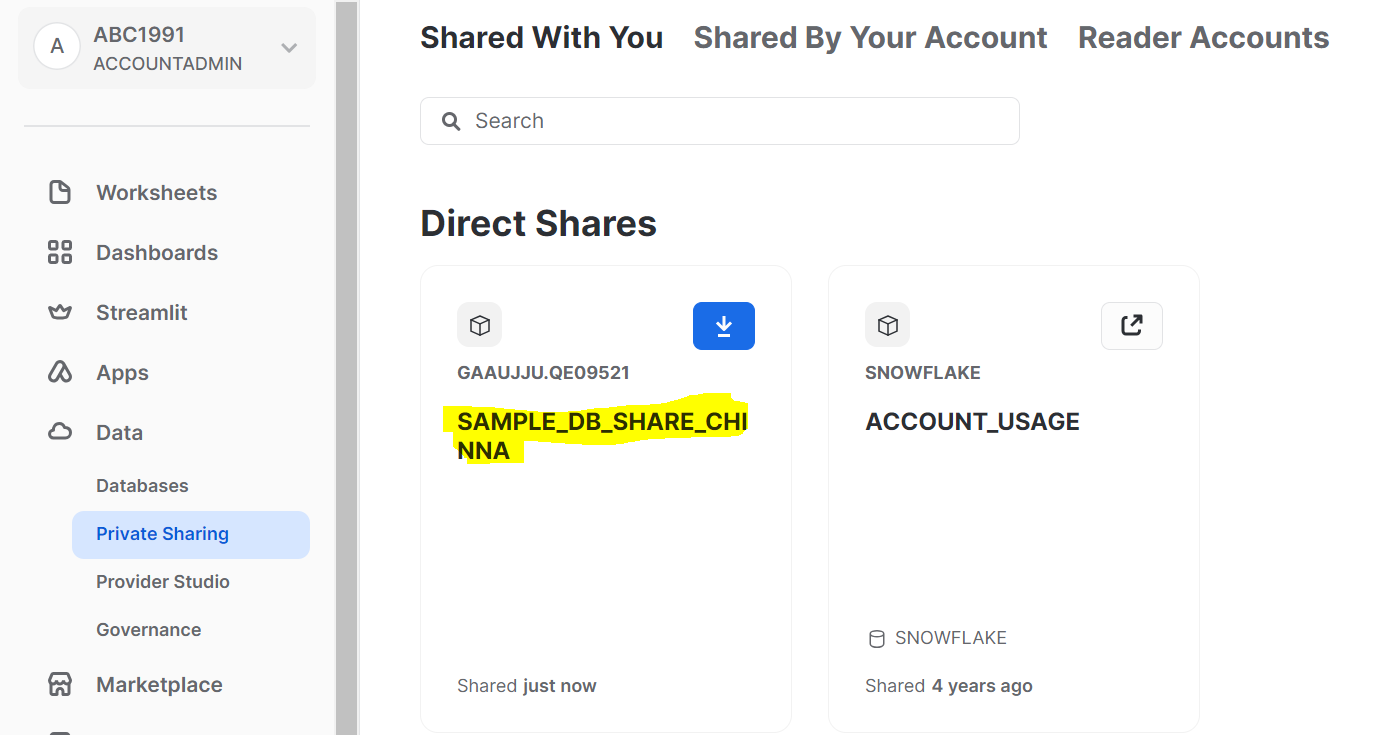Click the Streamlit crown icon
The image size is (1378, 735).
pos(60,312)
